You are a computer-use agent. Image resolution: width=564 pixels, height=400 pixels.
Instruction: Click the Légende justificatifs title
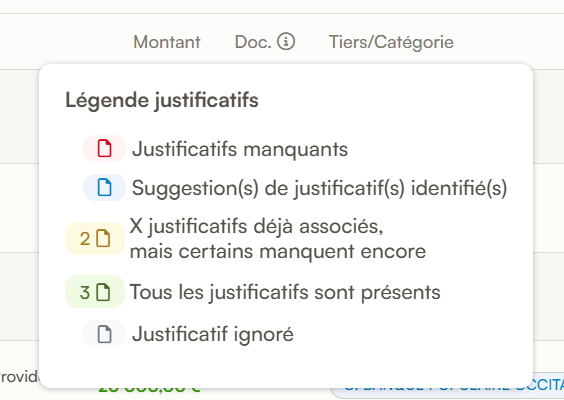coord(162,100)
